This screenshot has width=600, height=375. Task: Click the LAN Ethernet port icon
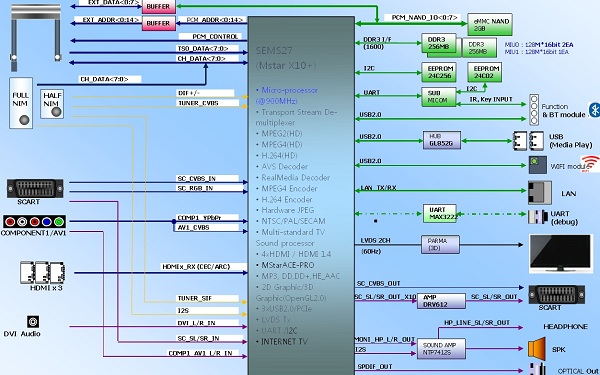(540, 192)
